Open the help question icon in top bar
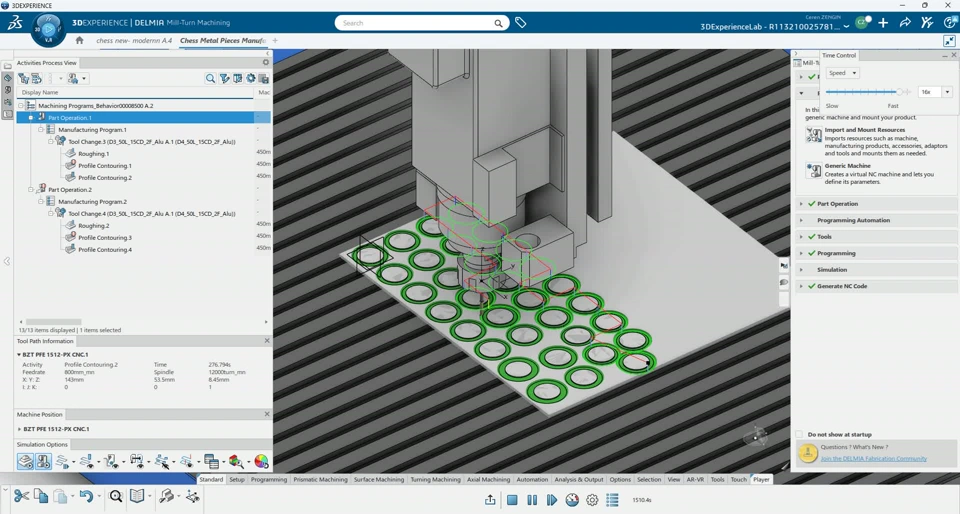The image size is (960, 514). pyautogui.click(x=950, y=23)
